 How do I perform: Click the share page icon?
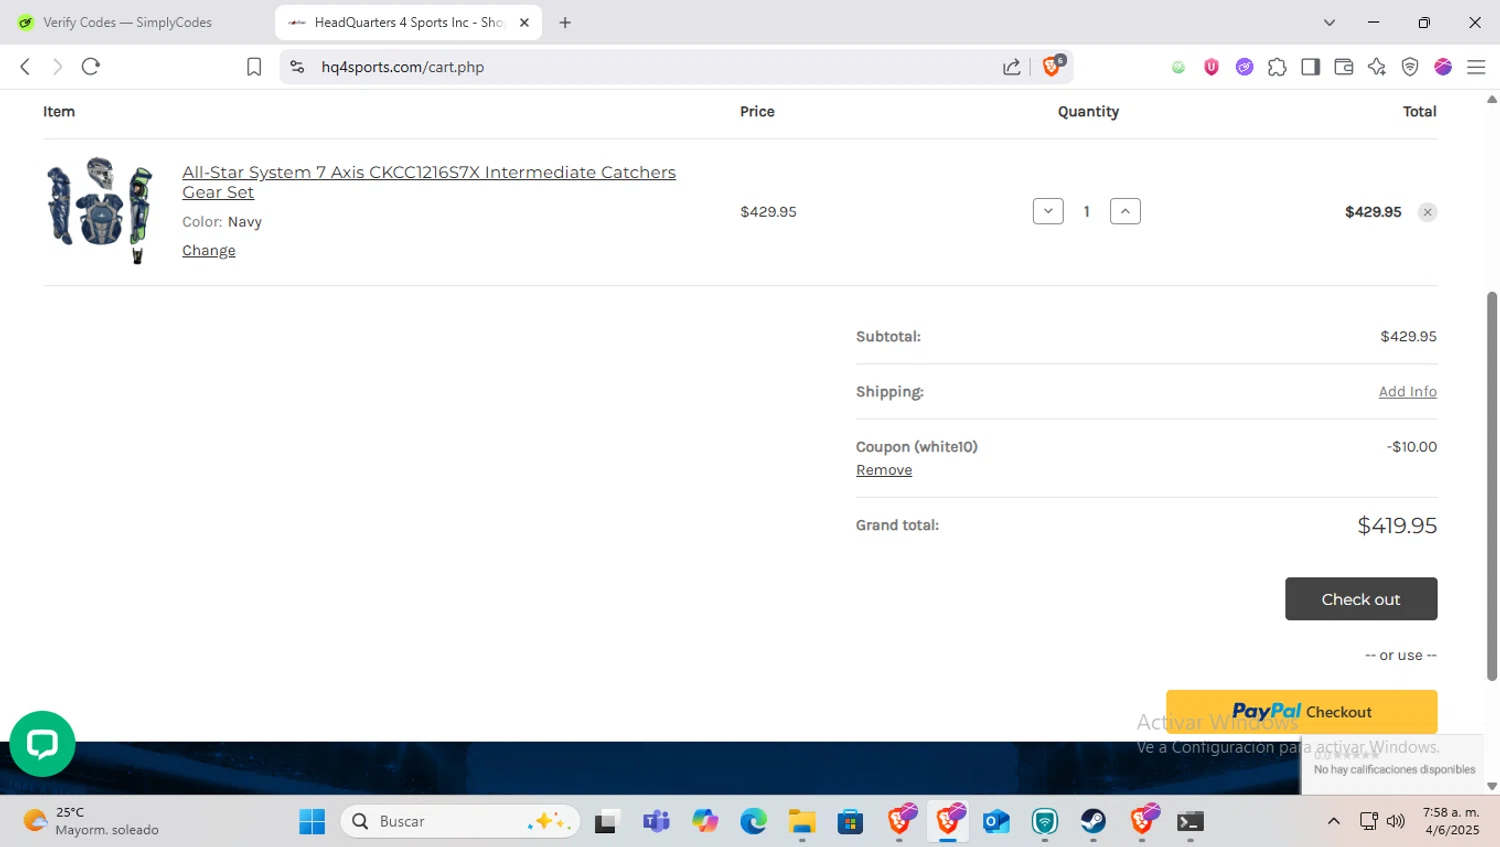(1011, 67)
